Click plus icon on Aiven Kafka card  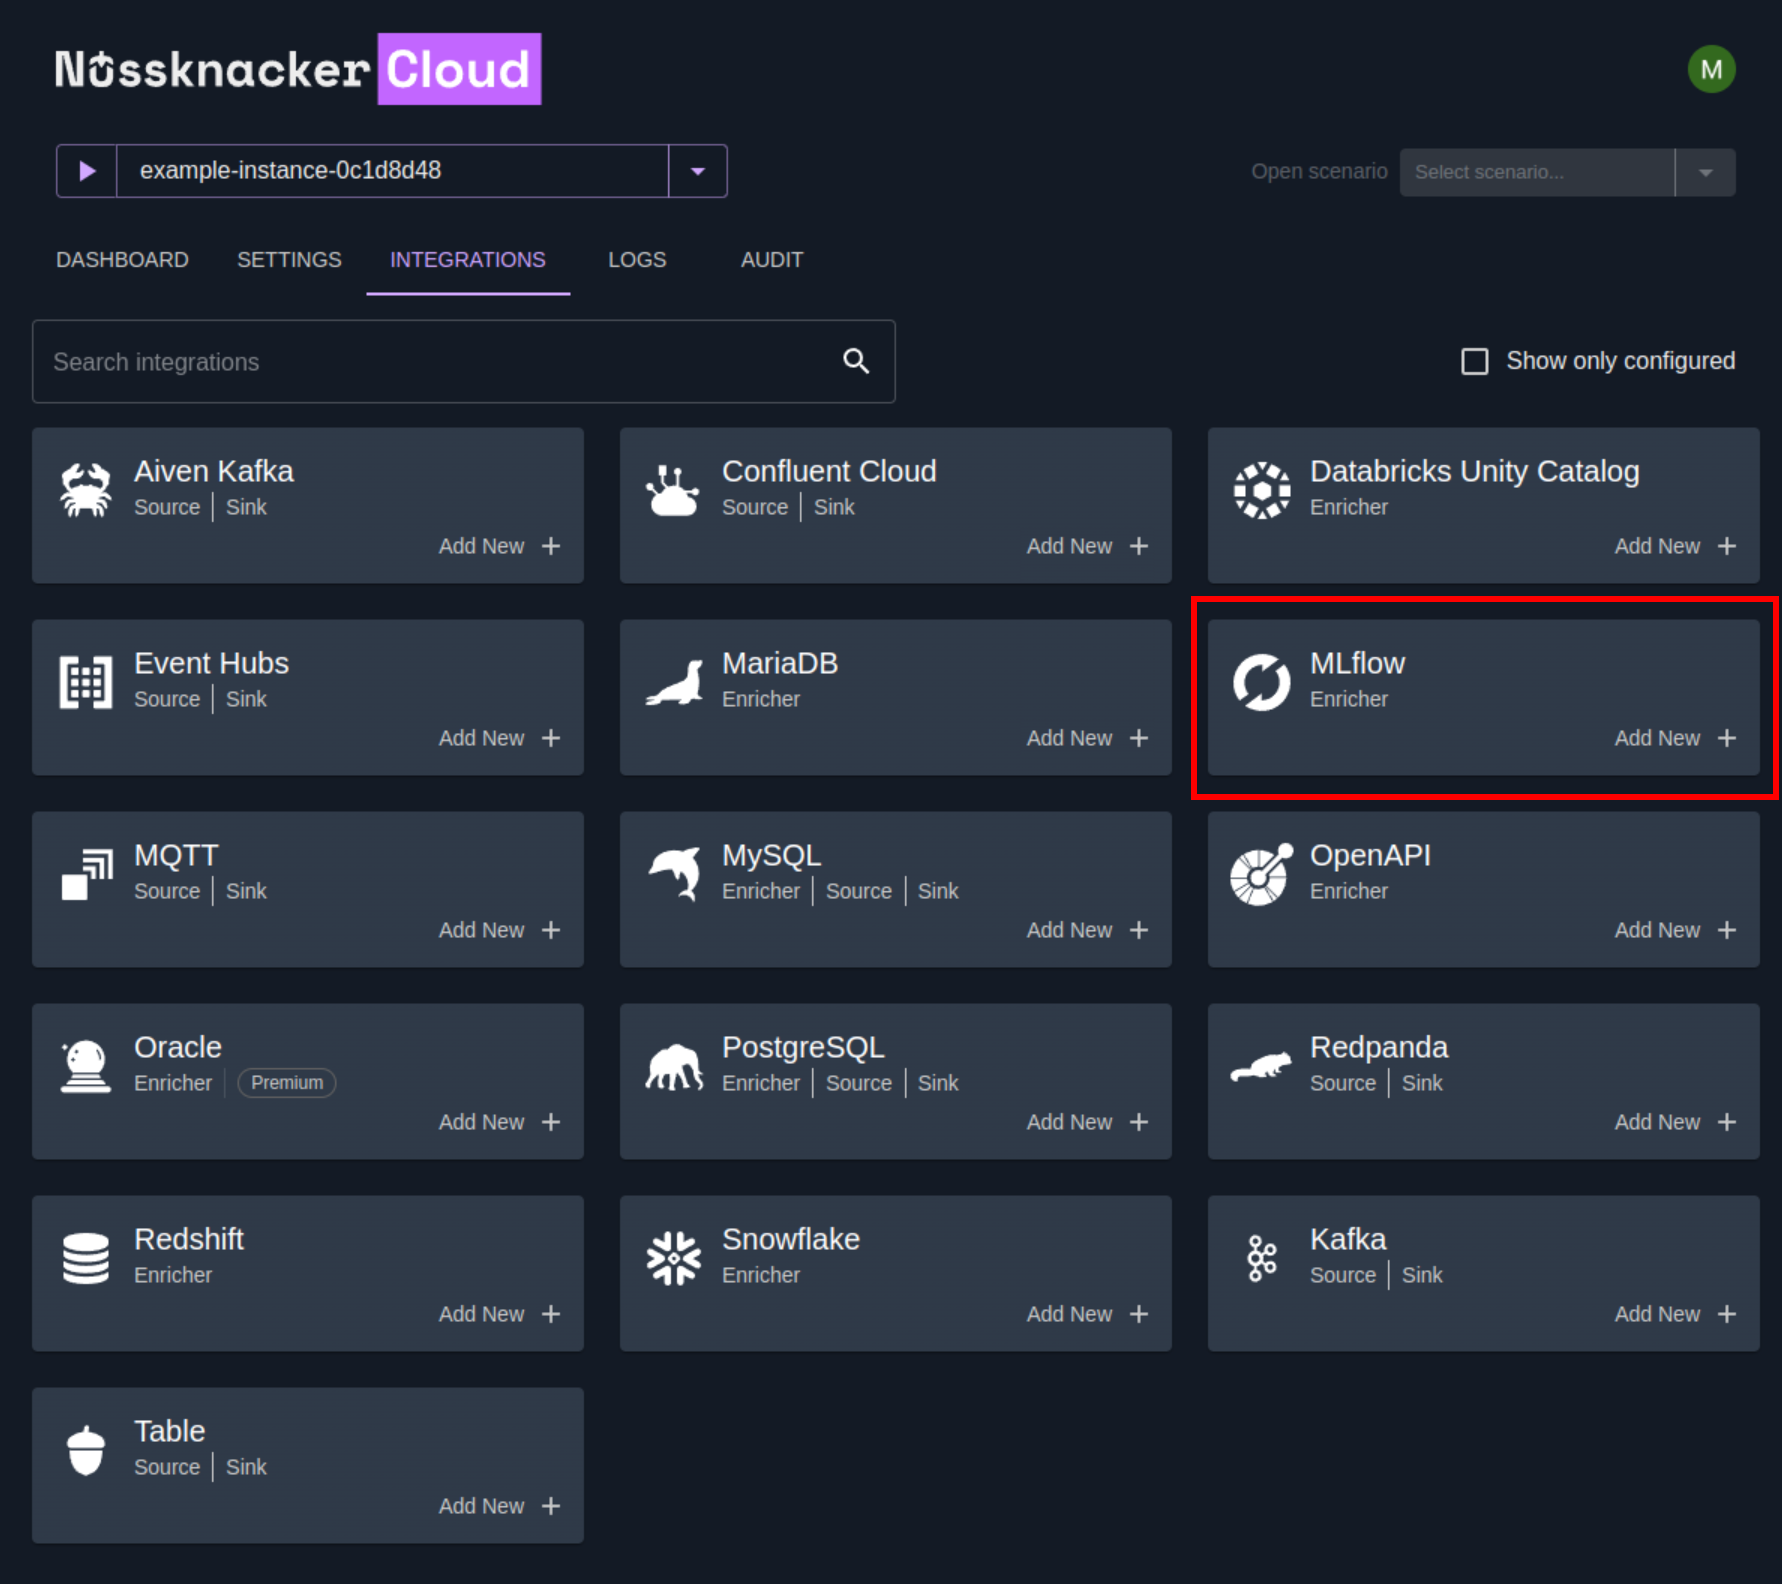click(x=551, y=546)
